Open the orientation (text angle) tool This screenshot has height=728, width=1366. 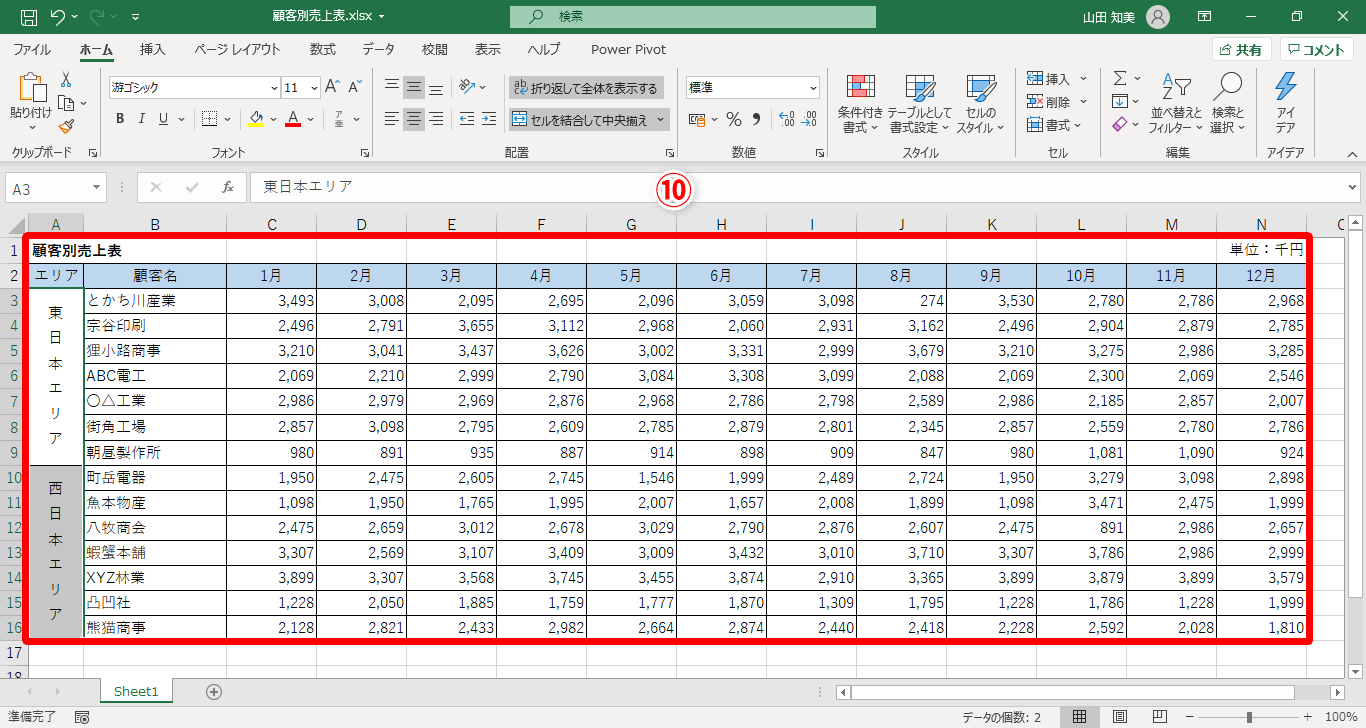click(x=468, y=86)
